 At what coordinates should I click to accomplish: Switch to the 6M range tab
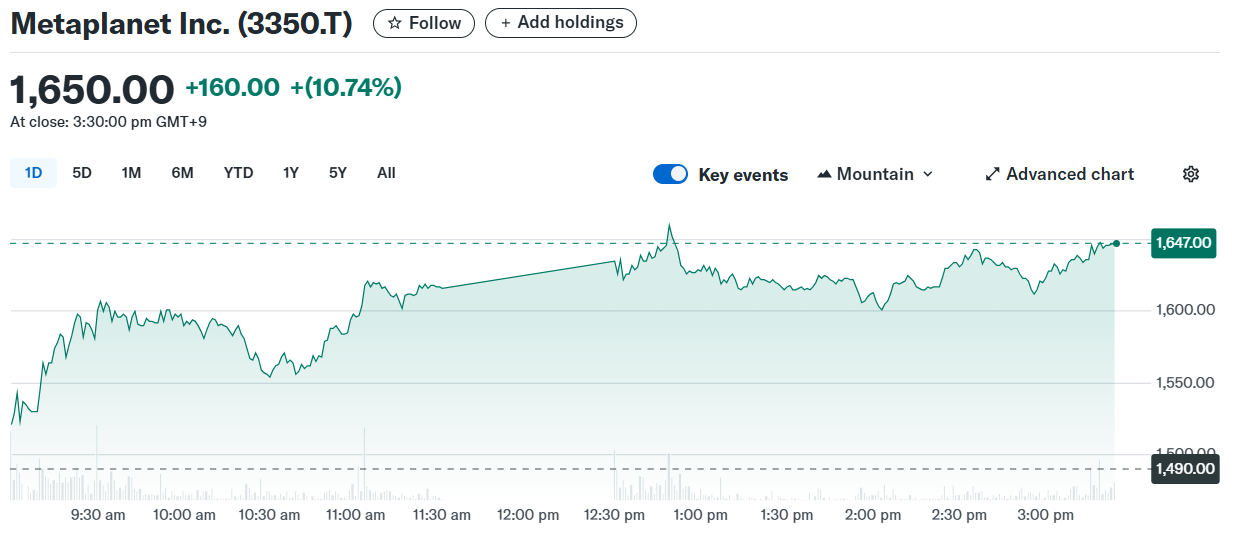(x=182, y=173)
